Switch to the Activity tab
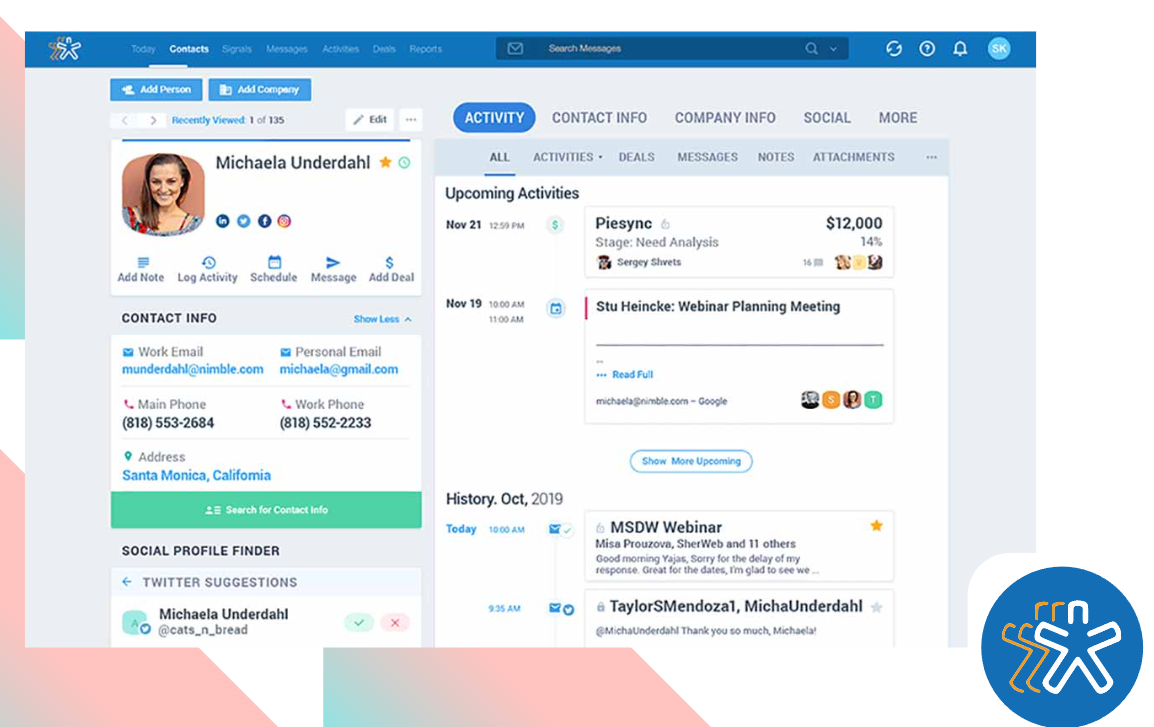Screen dimensions: 1154x727 494,118
